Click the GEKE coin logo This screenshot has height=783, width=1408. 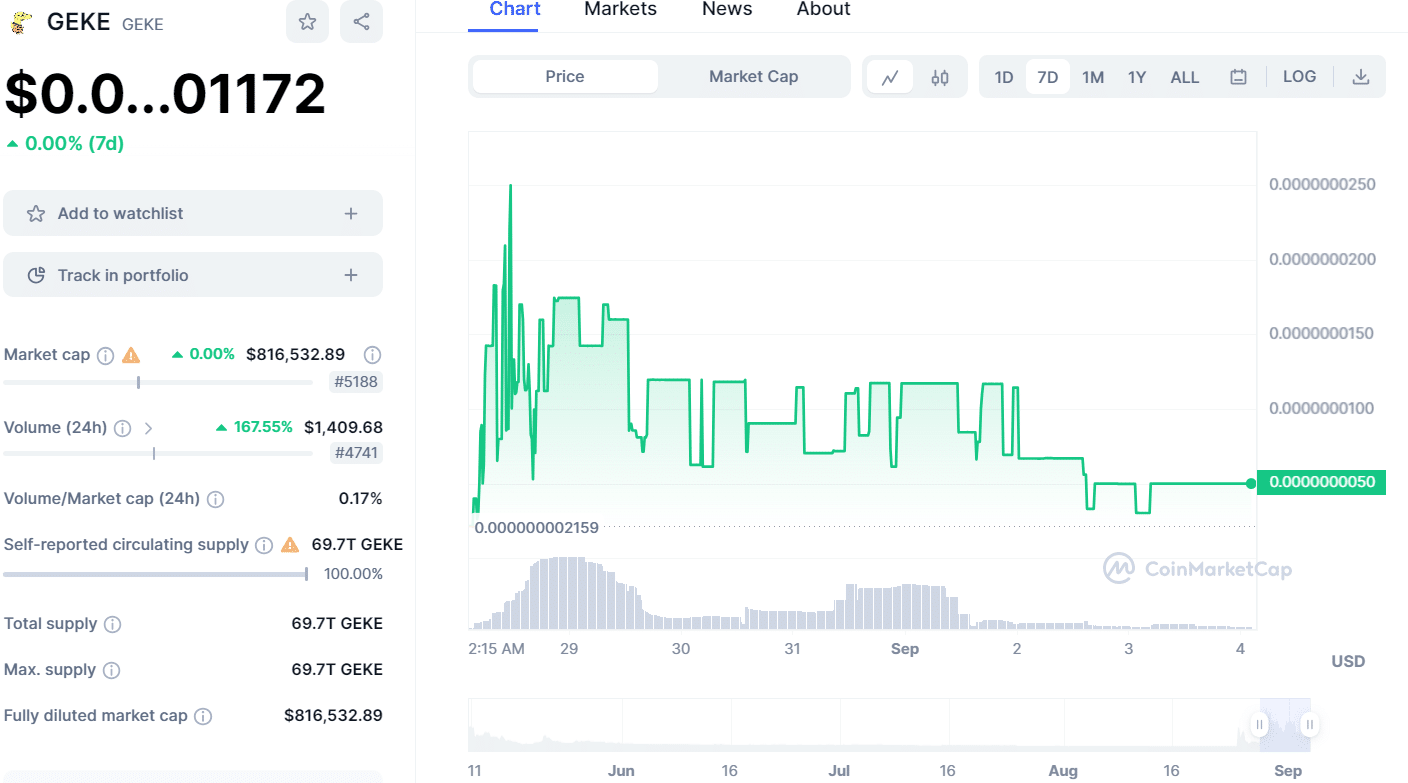(22, 23)
